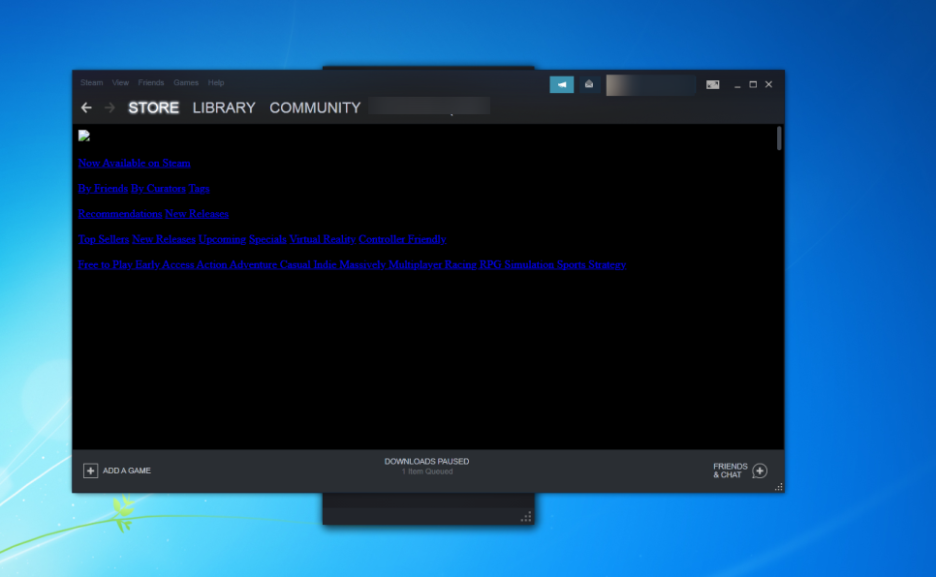Screen dimensions: 936x577
Task: Select the Casual genre link
Action: tap(295, 264)
